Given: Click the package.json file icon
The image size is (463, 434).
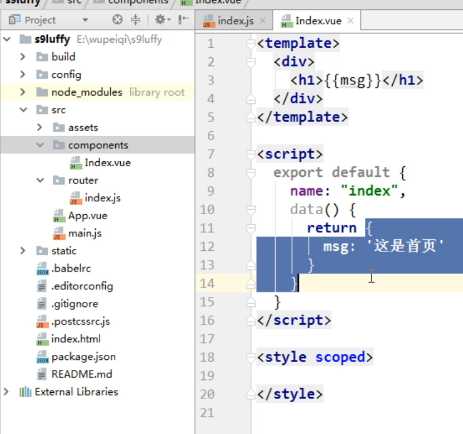Looking at the screenshot, I should 43,357.
